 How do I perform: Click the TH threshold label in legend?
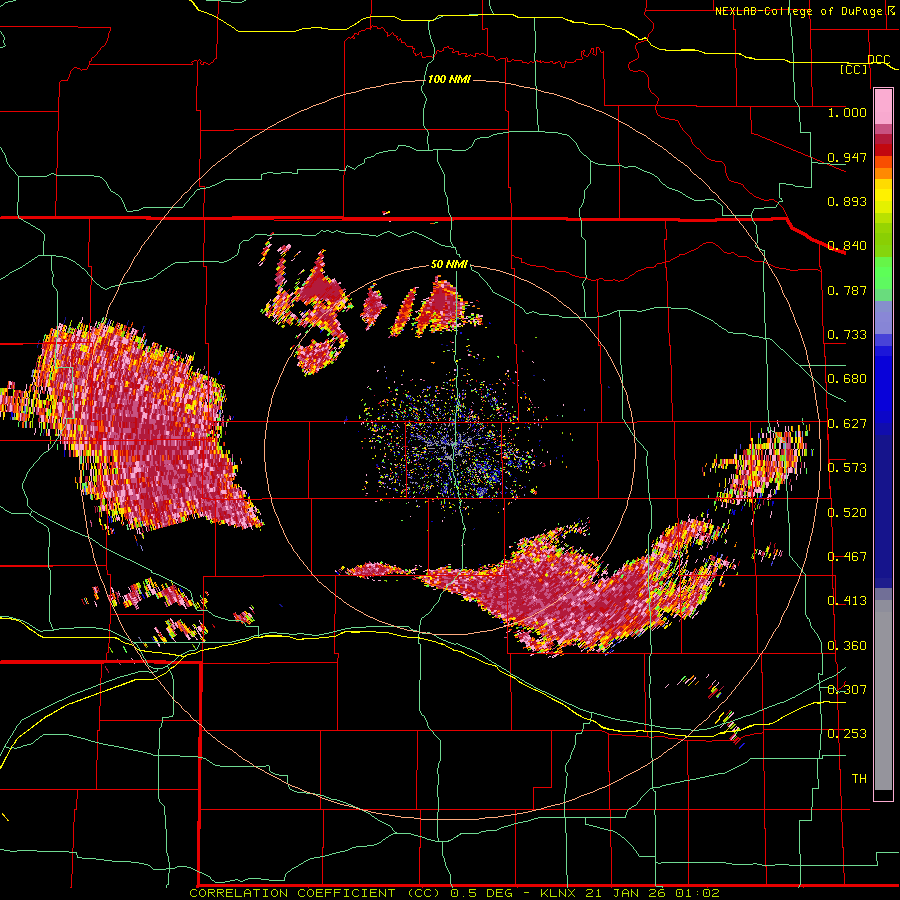(859, 779)
